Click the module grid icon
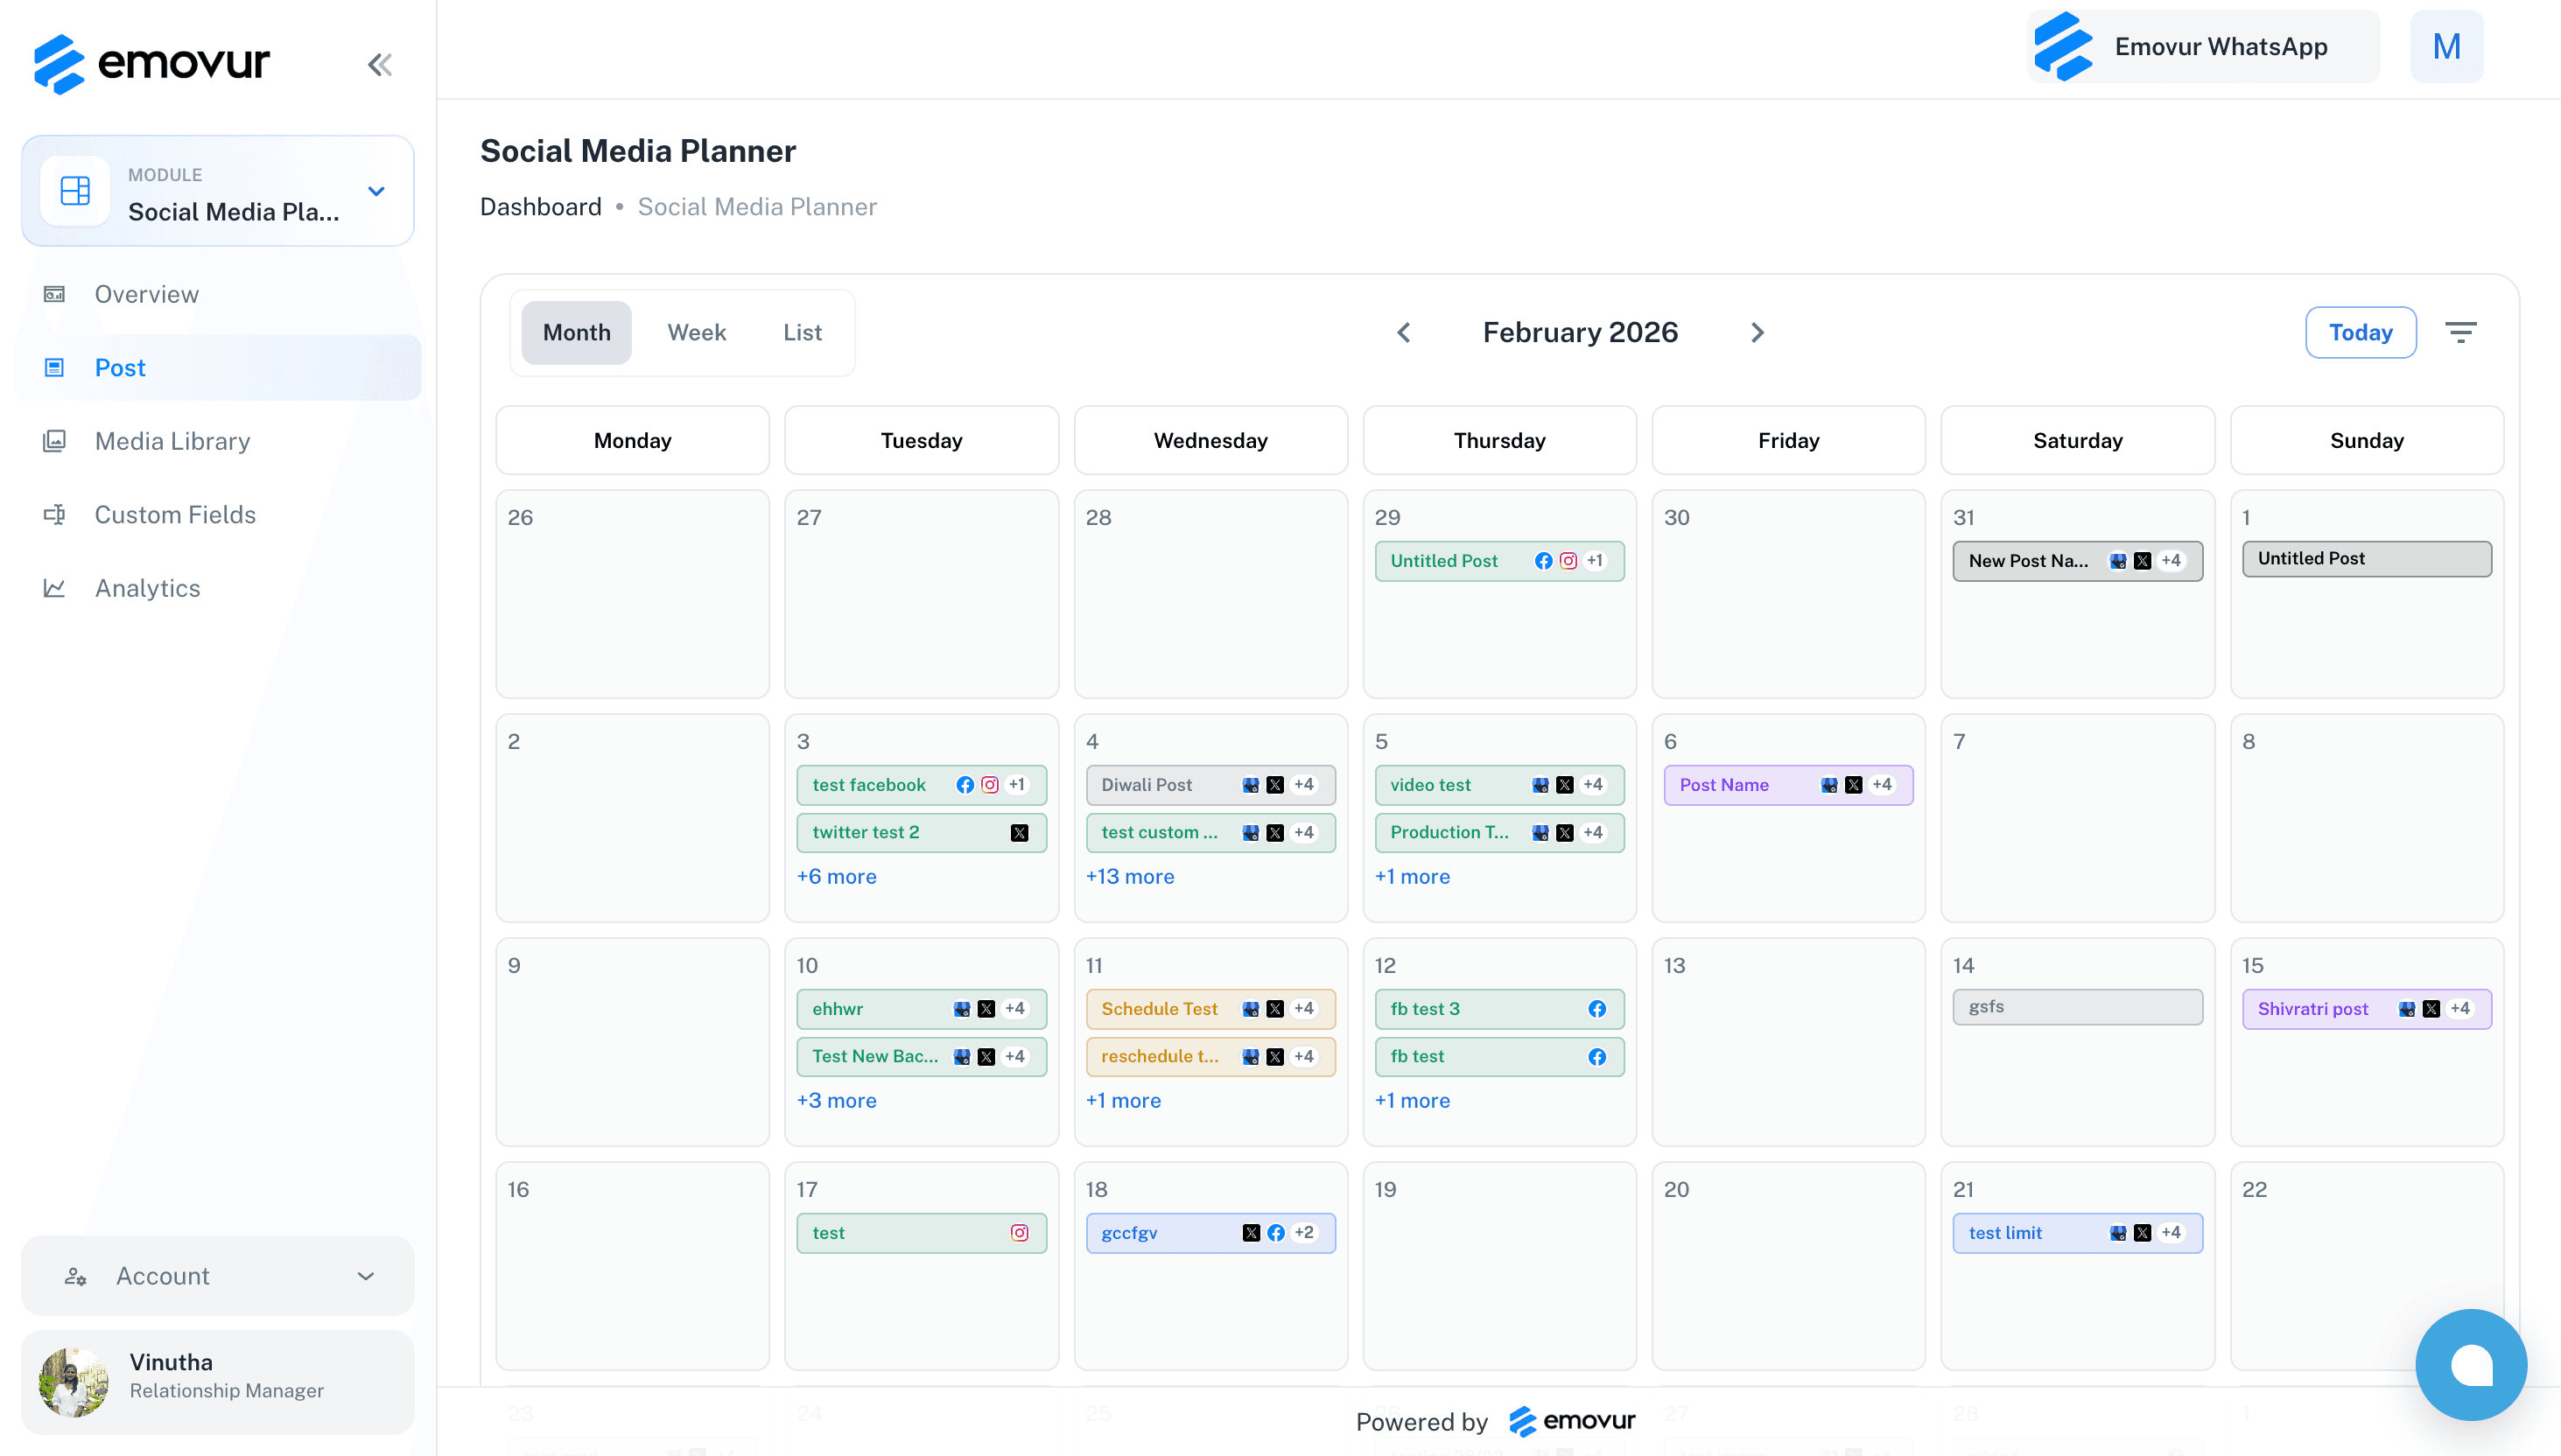This screenshot has height=1456, width=2561. [x=75, y=190]
